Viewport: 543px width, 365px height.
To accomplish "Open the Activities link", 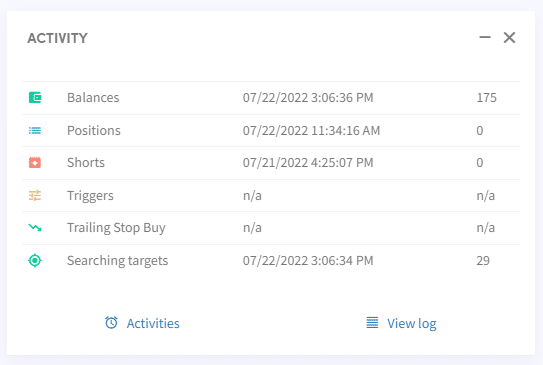I will [153, 323].
